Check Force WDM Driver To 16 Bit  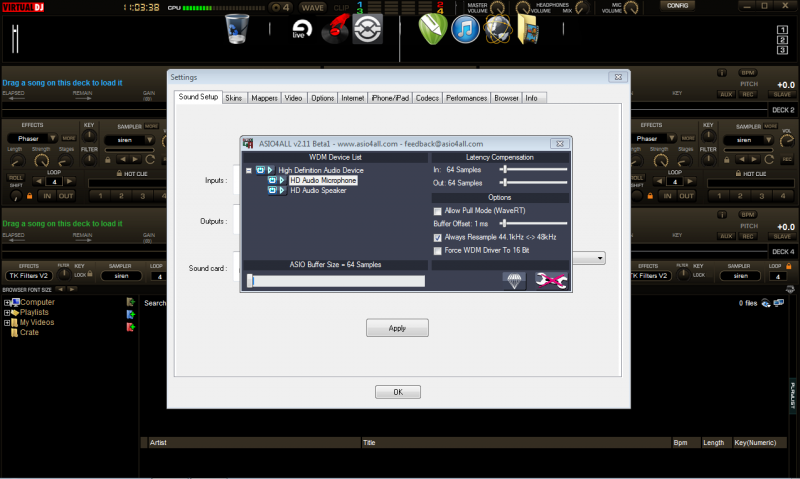tap(438, 250)
